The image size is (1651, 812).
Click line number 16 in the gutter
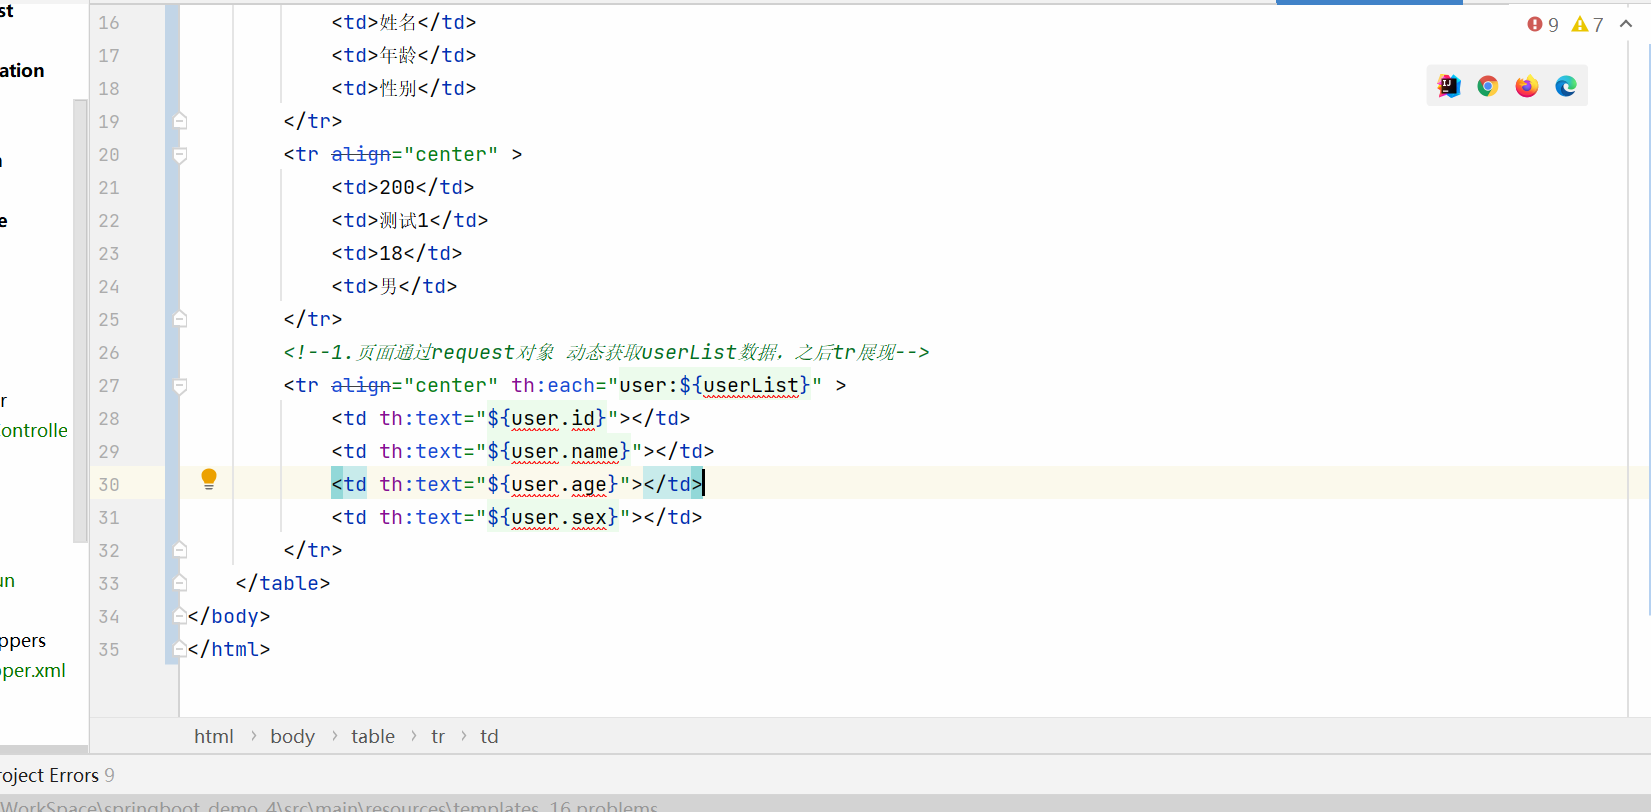pos(109,22)
